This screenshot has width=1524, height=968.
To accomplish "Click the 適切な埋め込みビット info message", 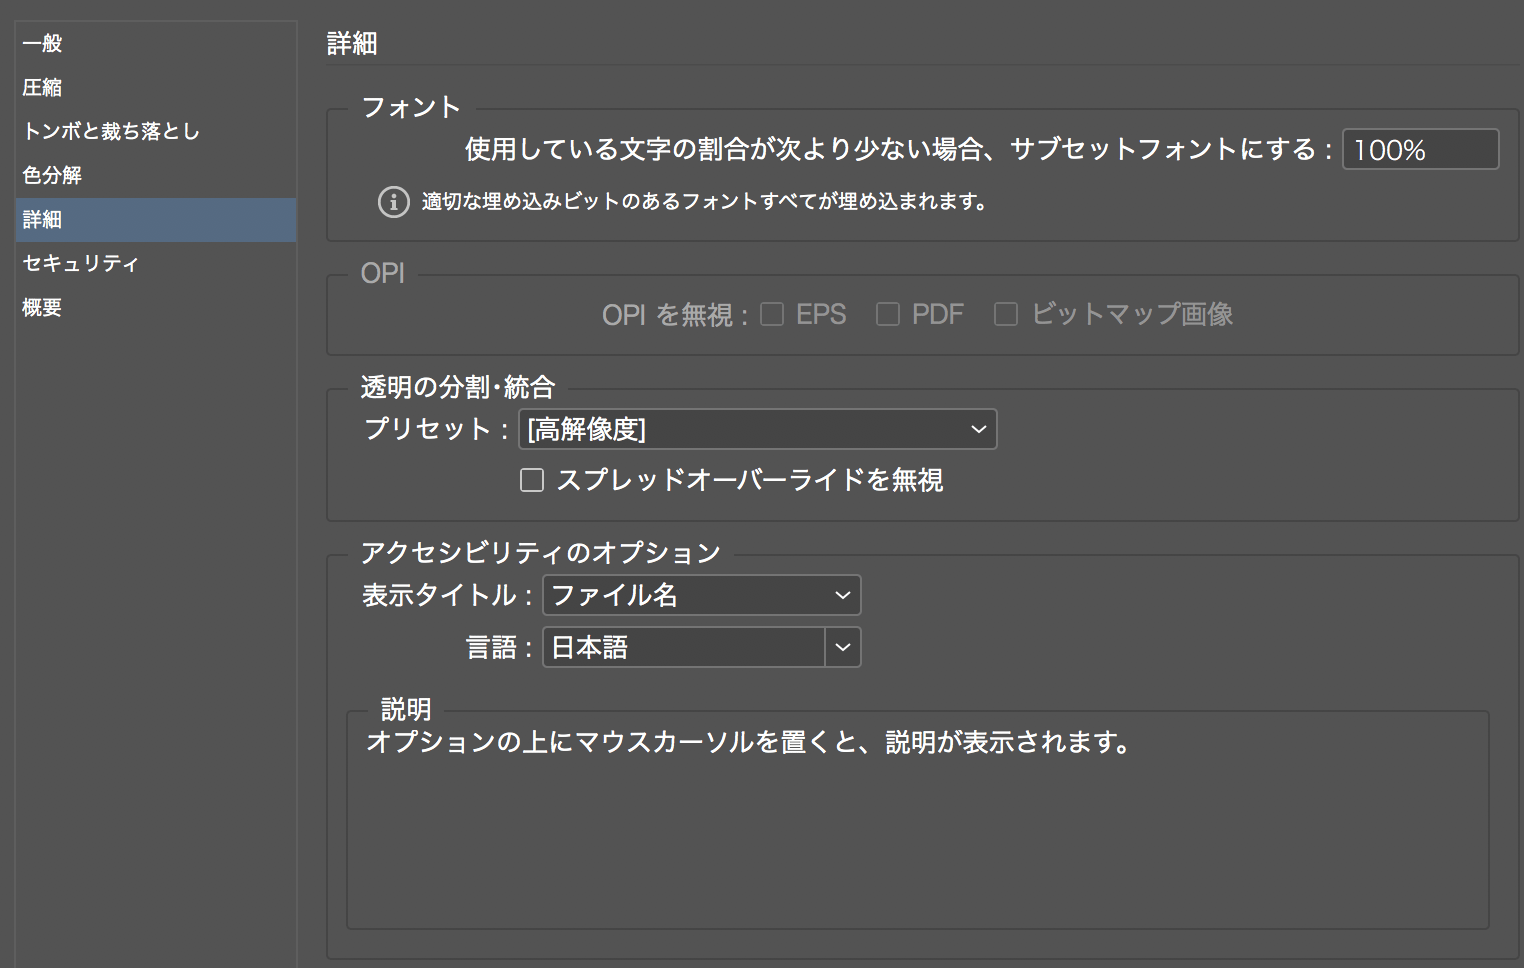I will click(x=705, y=202).
